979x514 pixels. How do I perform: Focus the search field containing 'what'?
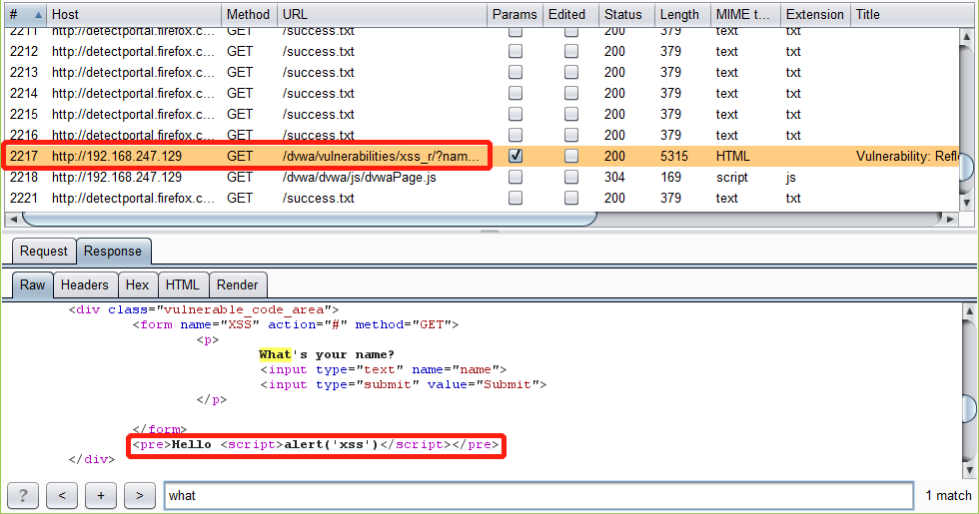coord(539,496)
